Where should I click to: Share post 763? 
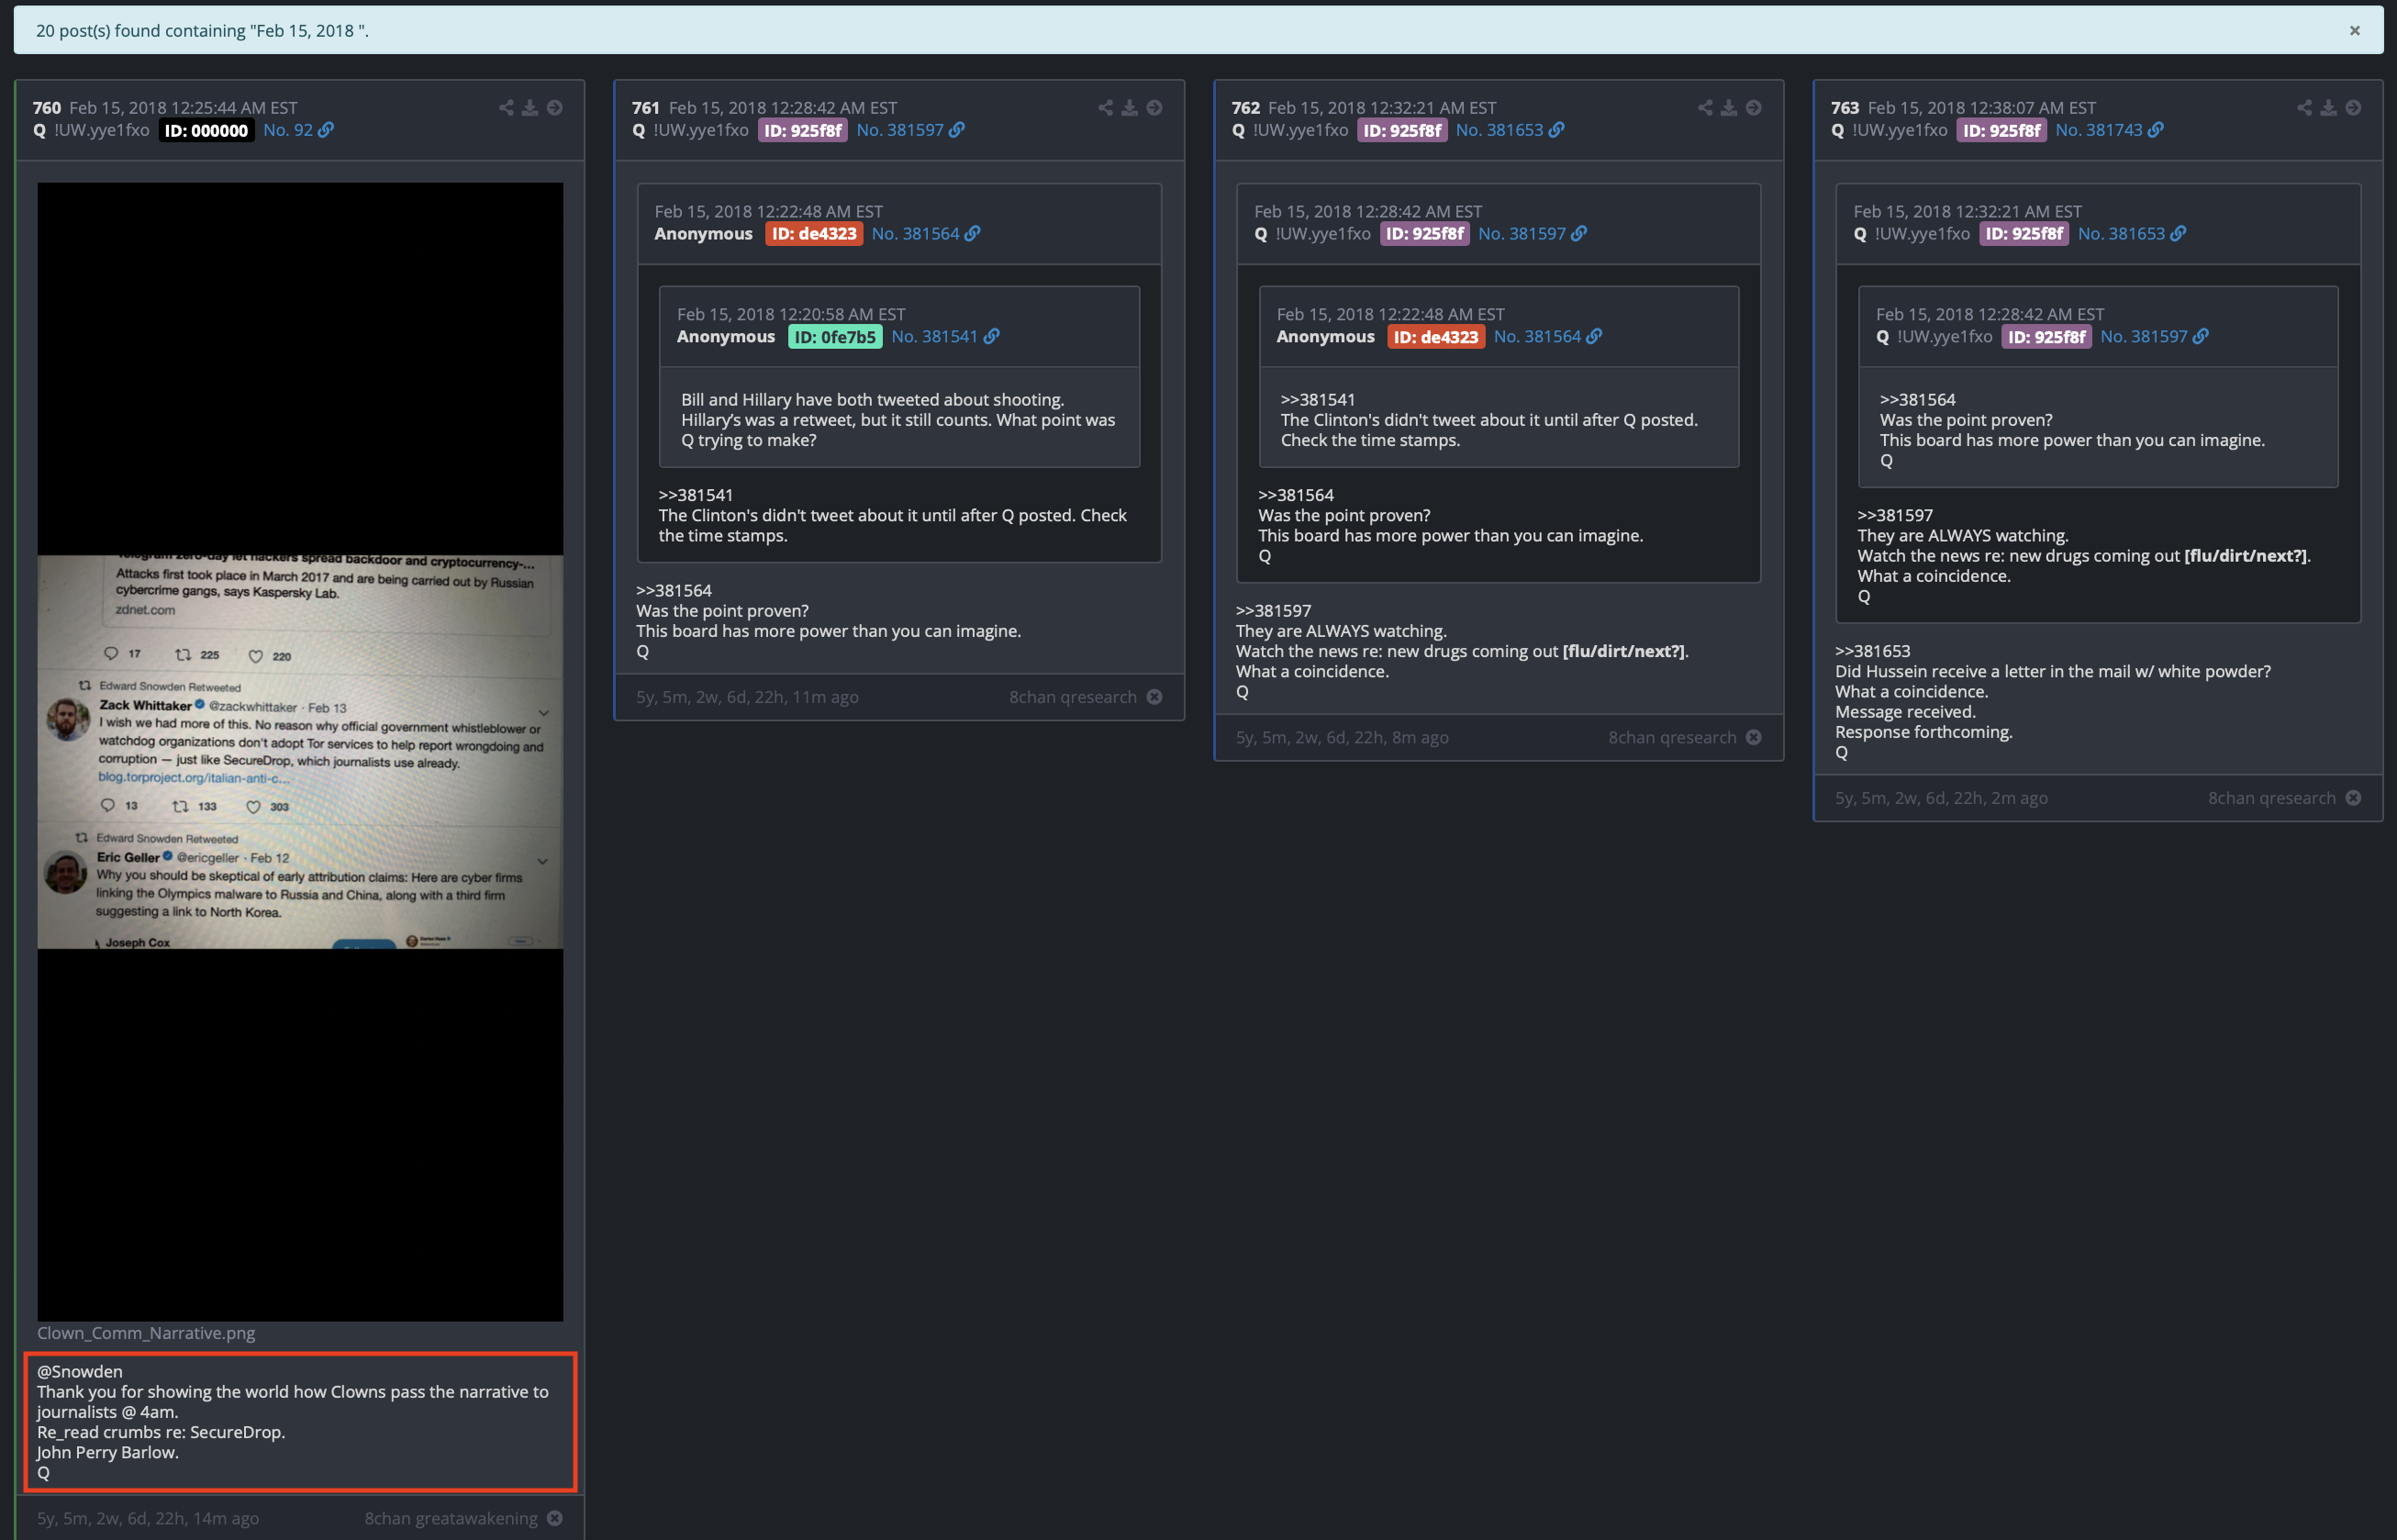2304,107
